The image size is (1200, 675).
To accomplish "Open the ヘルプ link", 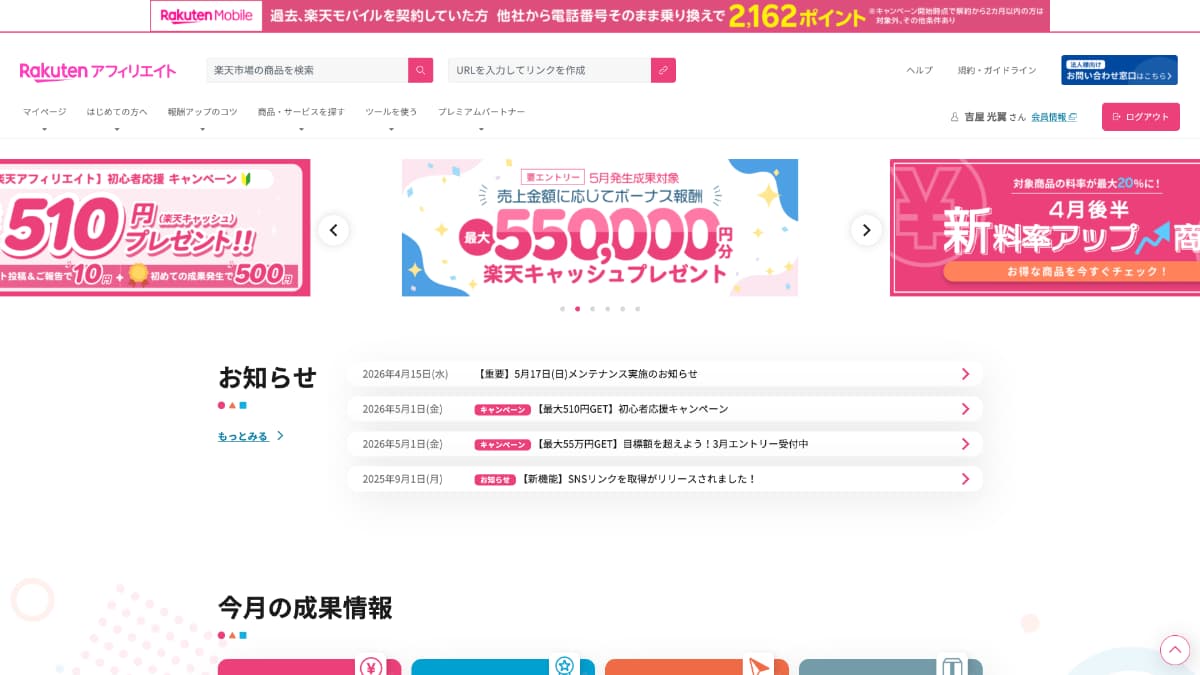I will pos(919,70).
